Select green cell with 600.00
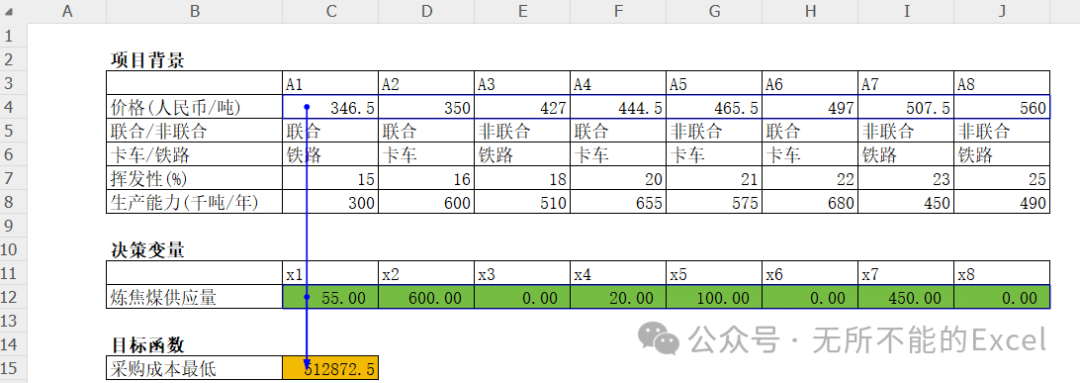1080x383 pixels. (426, 297)
